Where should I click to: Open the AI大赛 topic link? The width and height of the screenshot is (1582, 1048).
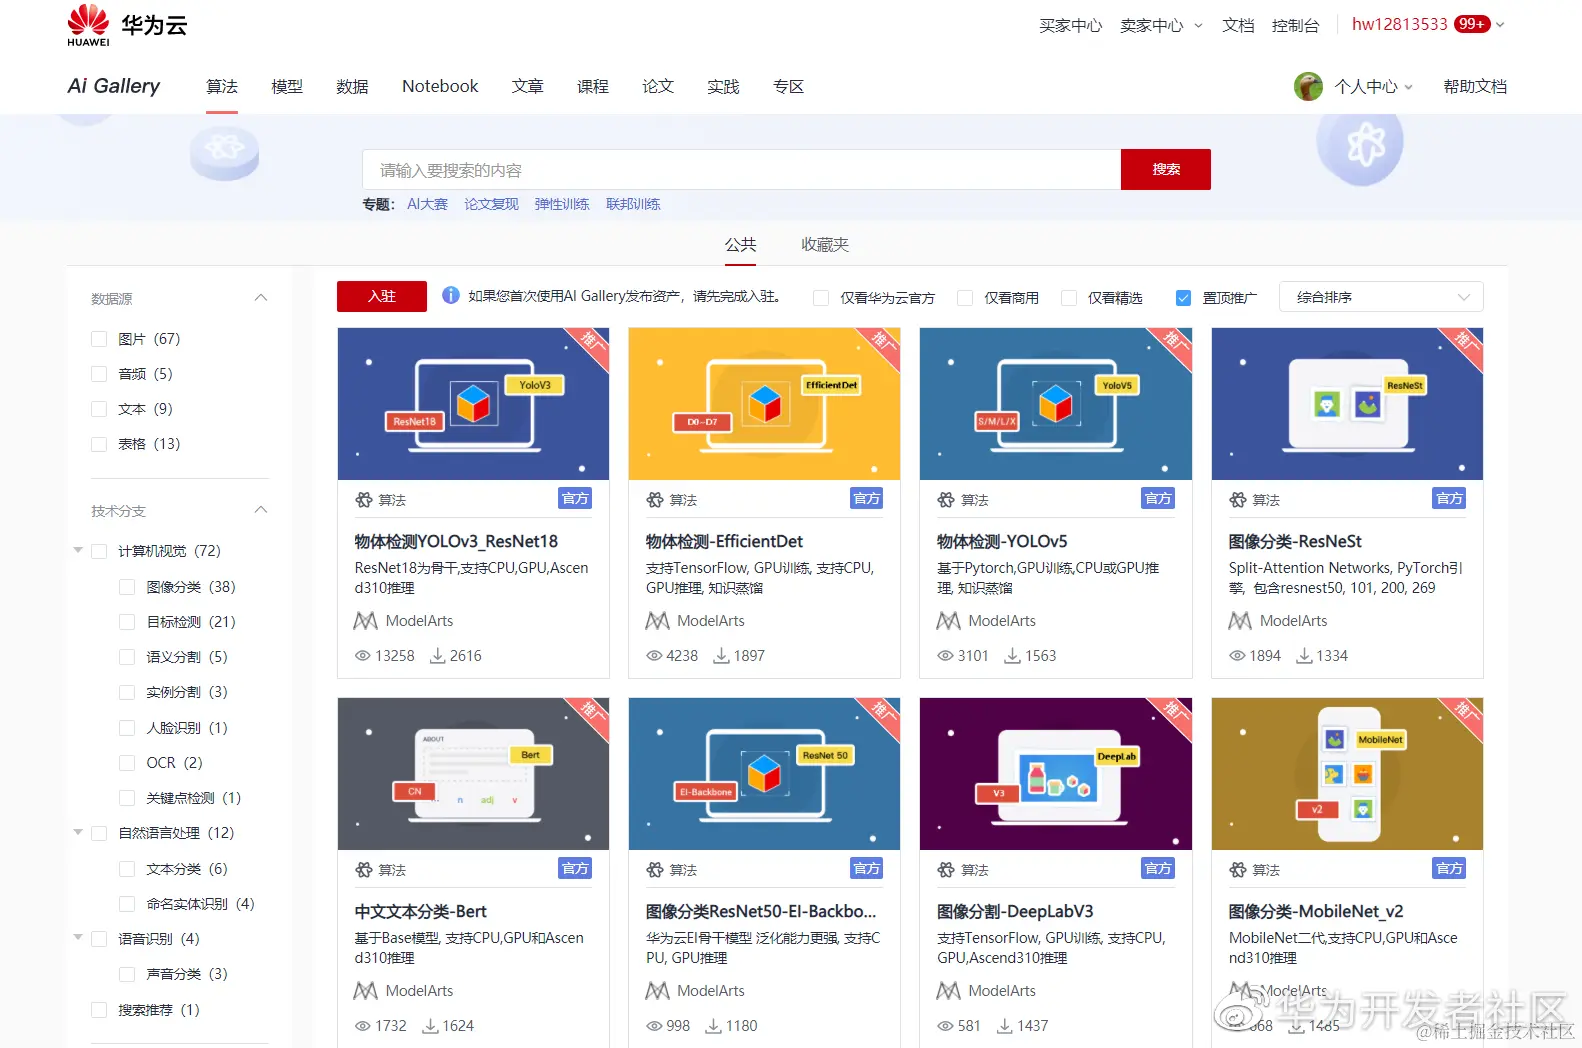427,204
